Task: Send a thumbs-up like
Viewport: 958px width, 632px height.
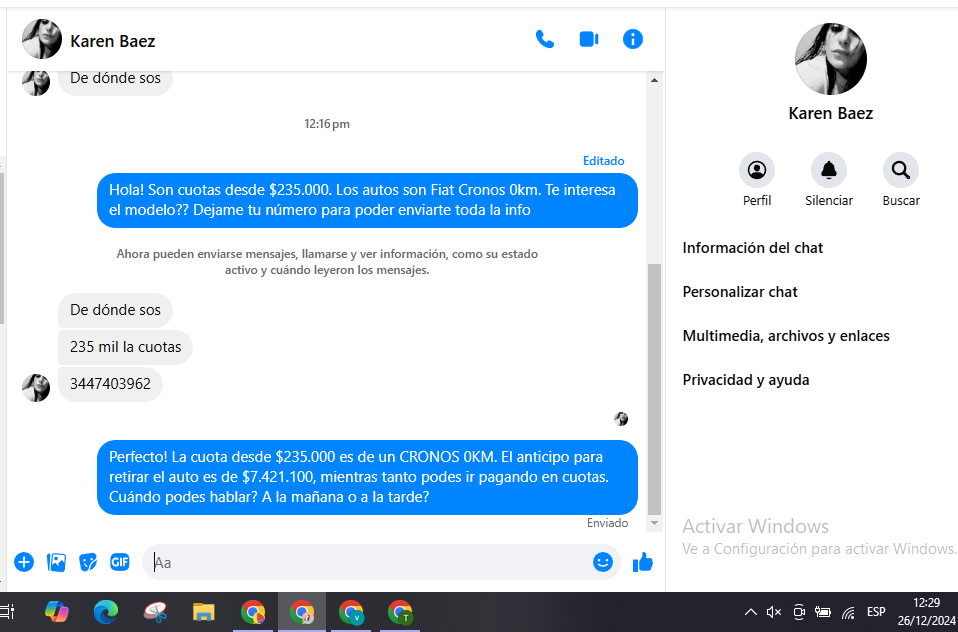Action: click(642, 562)
